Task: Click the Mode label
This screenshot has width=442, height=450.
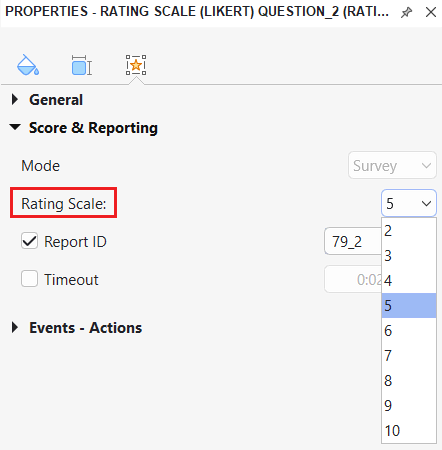Action: [41, 166]
